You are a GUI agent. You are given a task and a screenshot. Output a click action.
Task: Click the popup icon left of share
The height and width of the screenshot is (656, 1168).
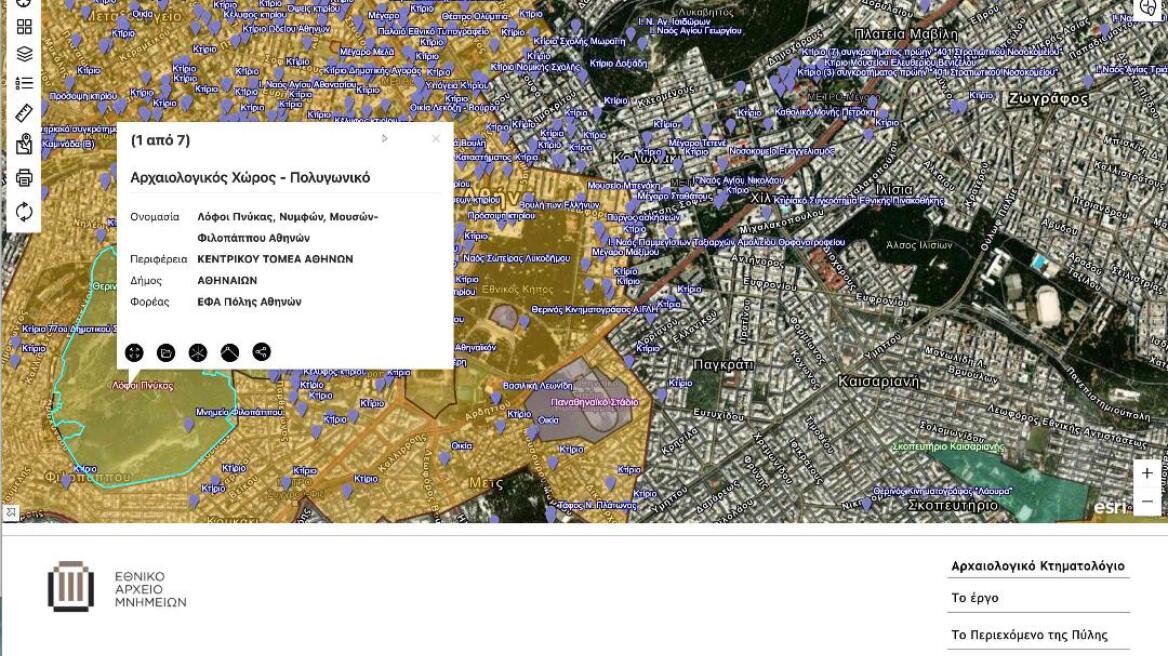[229, 352]
